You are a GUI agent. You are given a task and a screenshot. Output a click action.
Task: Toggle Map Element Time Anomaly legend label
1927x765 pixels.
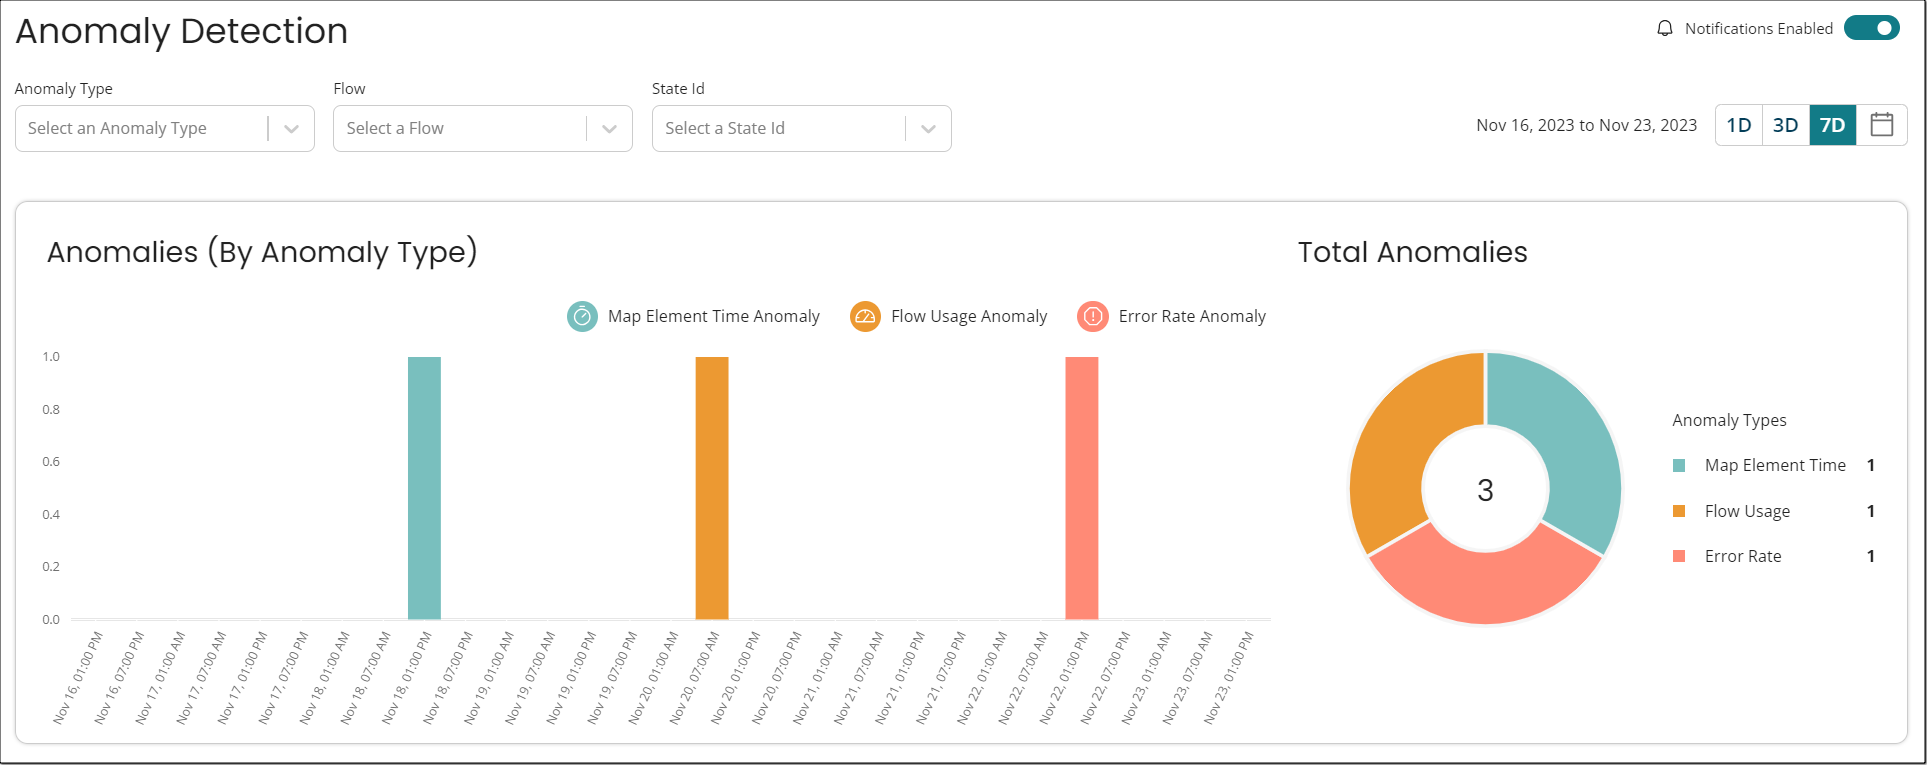point(714,316)
